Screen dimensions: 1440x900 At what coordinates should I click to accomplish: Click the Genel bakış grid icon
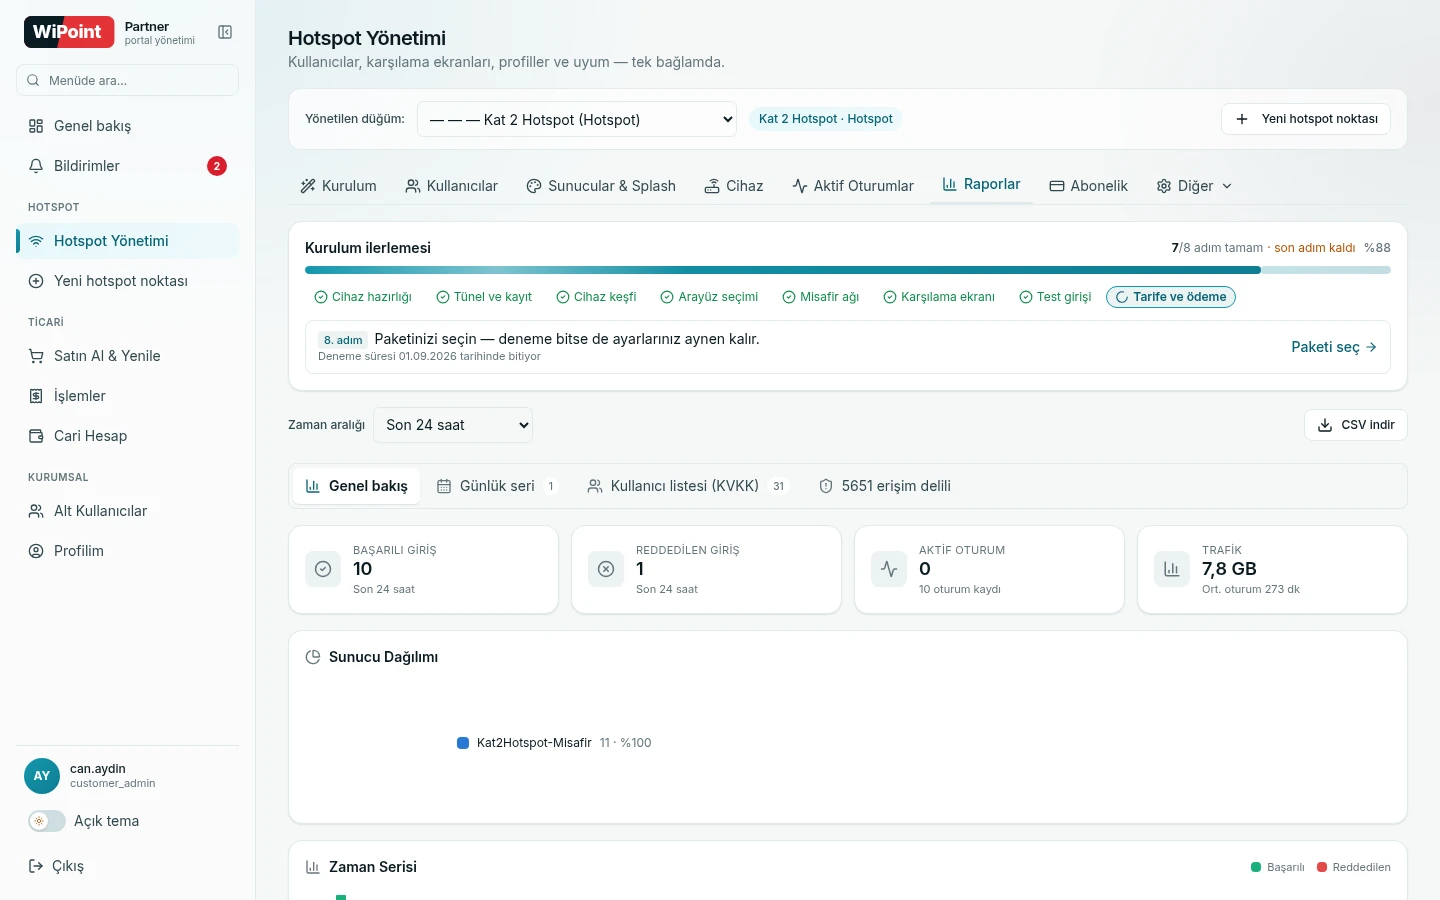[x=36, y=126]
